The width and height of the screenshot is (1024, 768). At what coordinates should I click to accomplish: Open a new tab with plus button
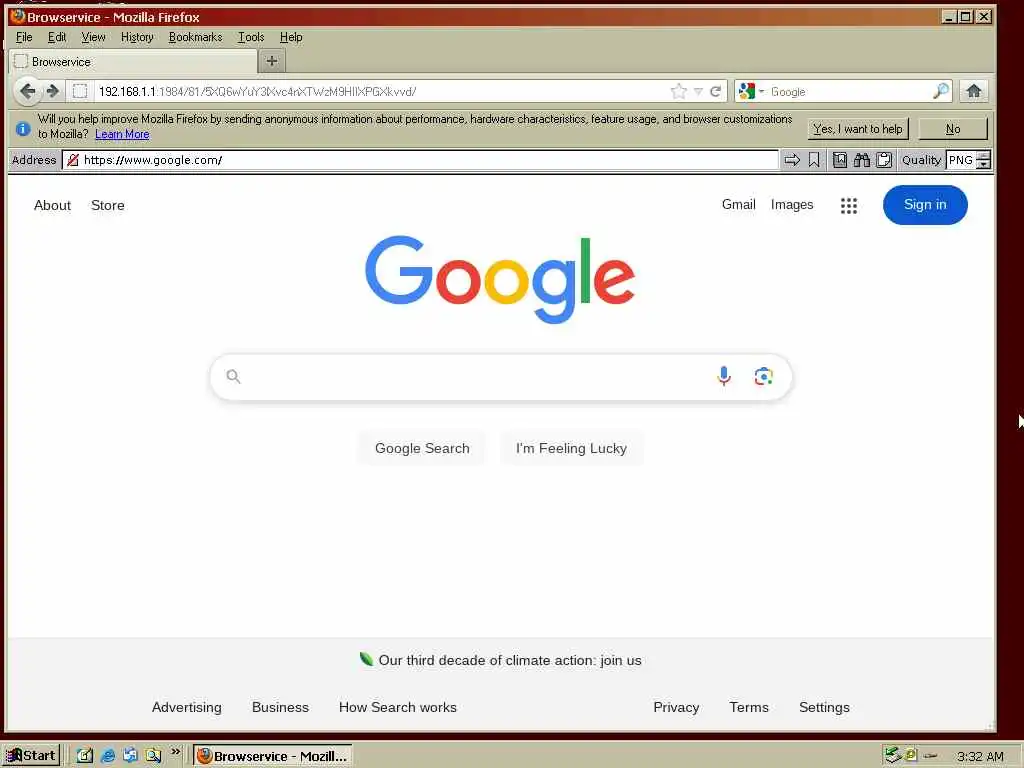tap(272, 61)
